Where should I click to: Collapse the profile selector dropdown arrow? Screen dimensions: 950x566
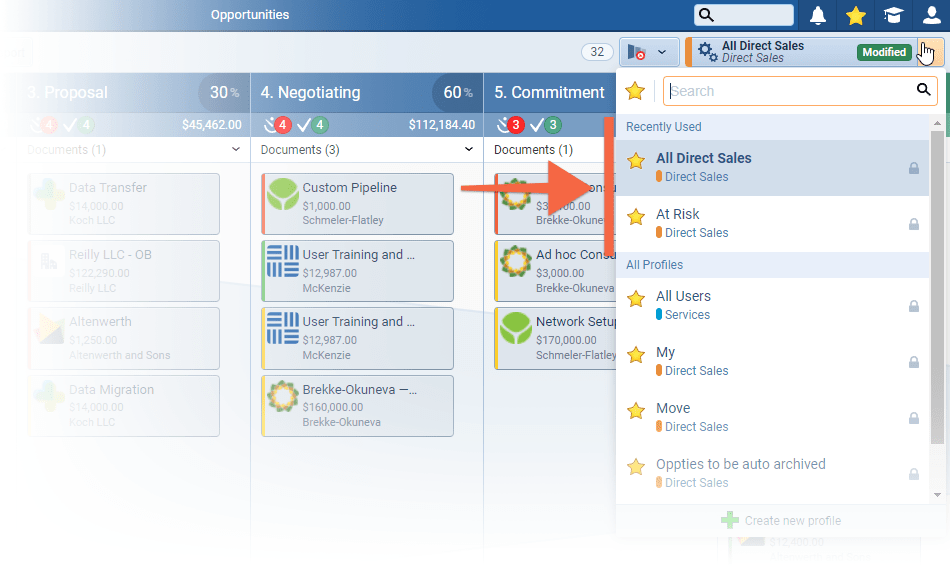click(928, 52)
